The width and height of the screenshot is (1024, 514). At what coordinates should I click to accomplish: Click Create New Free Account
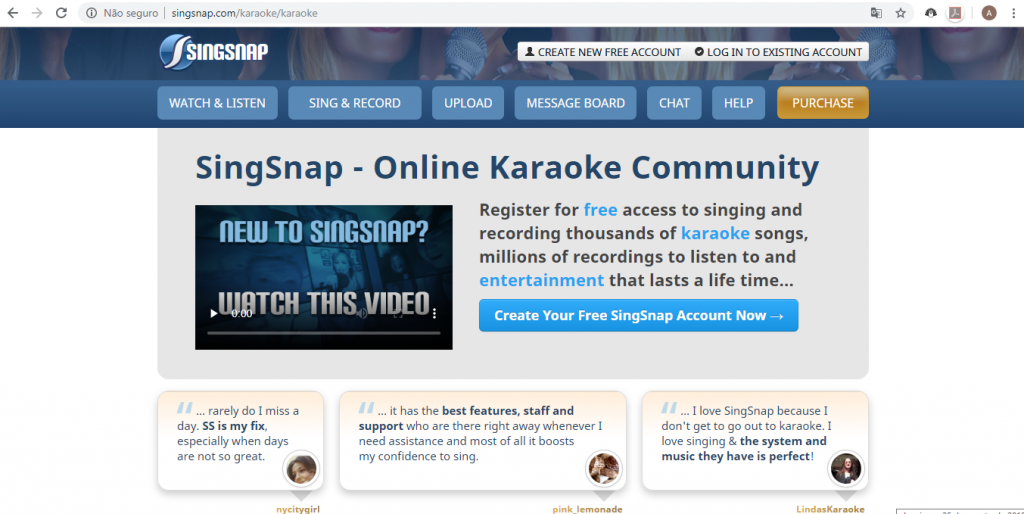point(603,52)
